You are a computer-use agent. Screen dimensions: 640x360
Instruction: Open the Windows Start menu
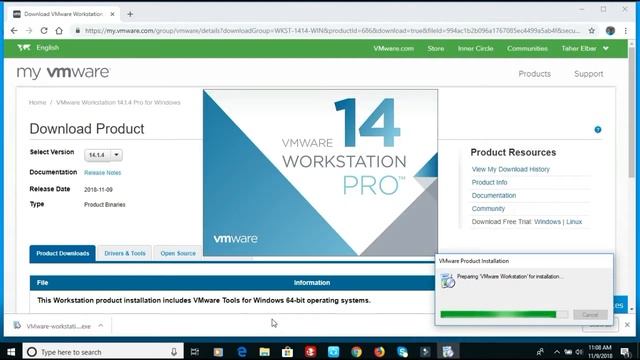pos(11,352)
